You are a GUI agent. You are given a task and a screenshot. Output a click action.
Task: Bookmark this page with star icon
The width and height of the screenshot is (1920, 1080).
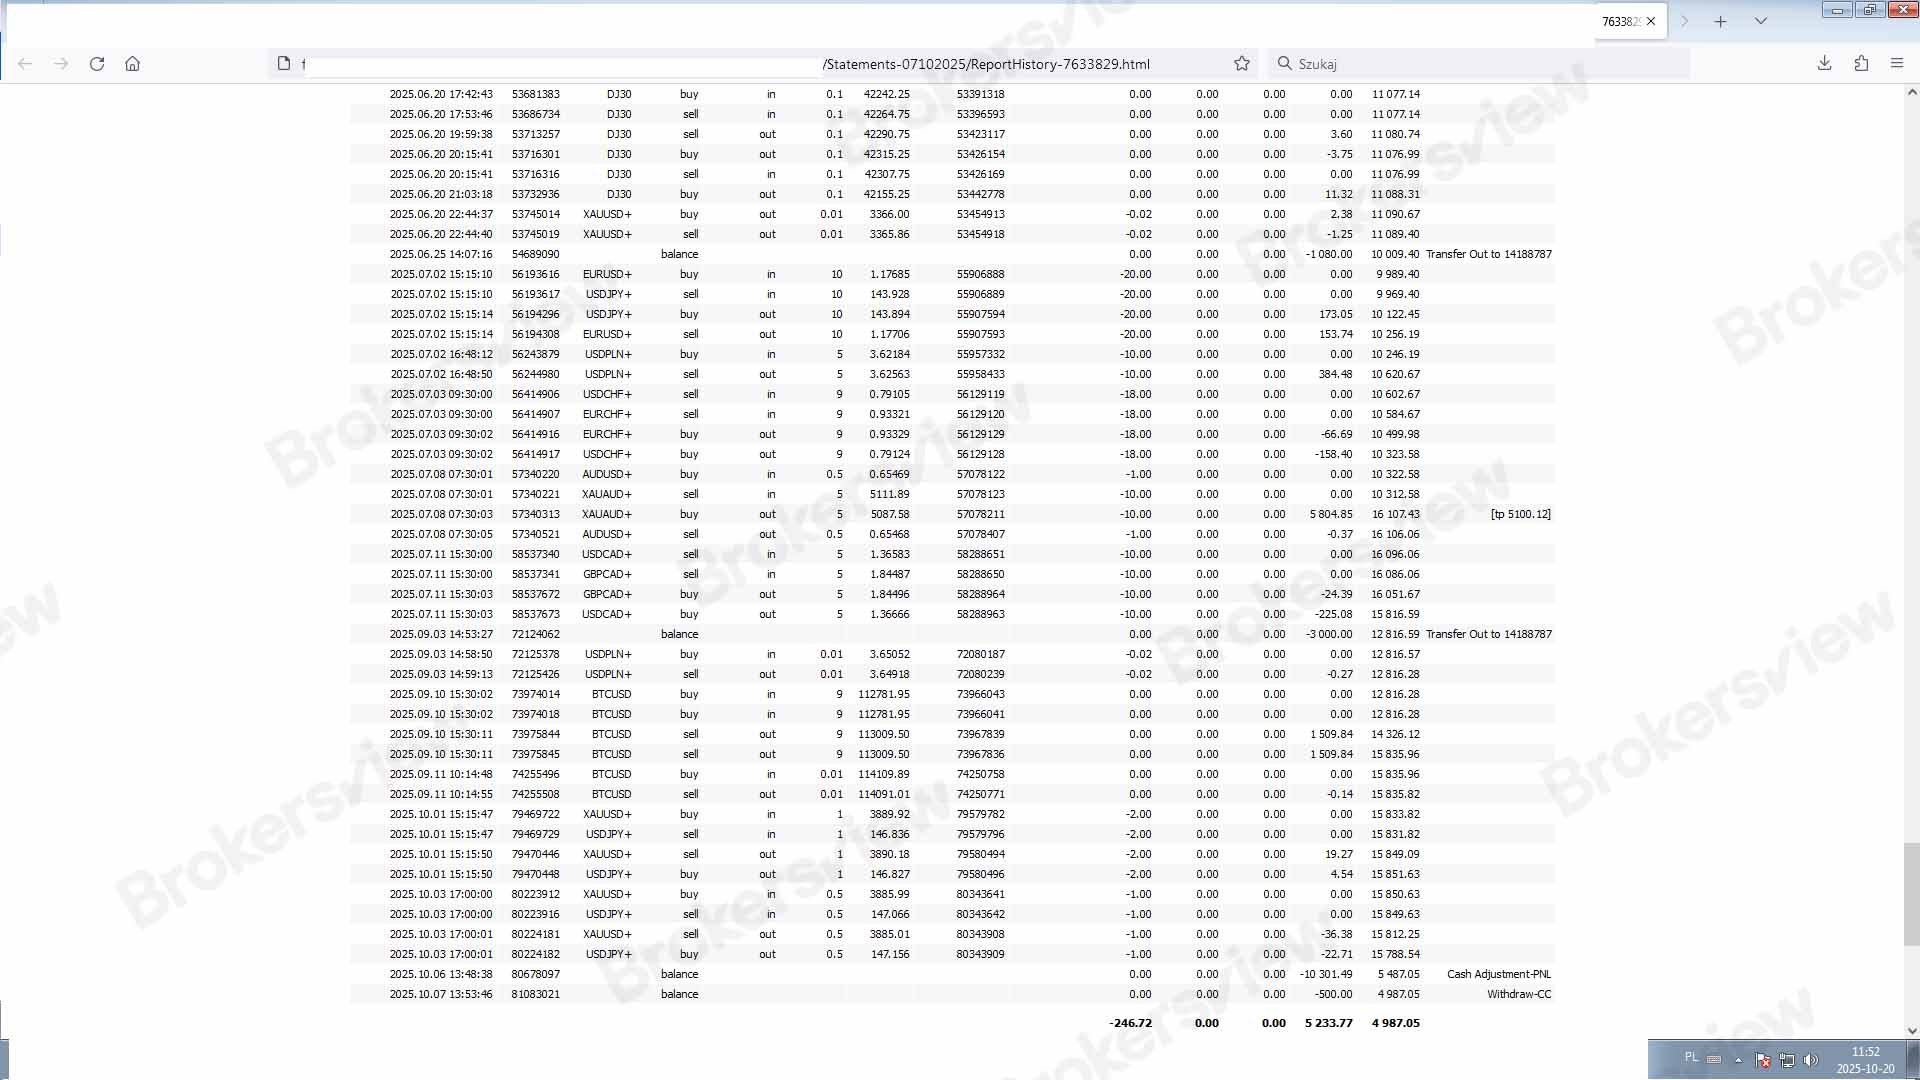click(x=1242, y=64)
